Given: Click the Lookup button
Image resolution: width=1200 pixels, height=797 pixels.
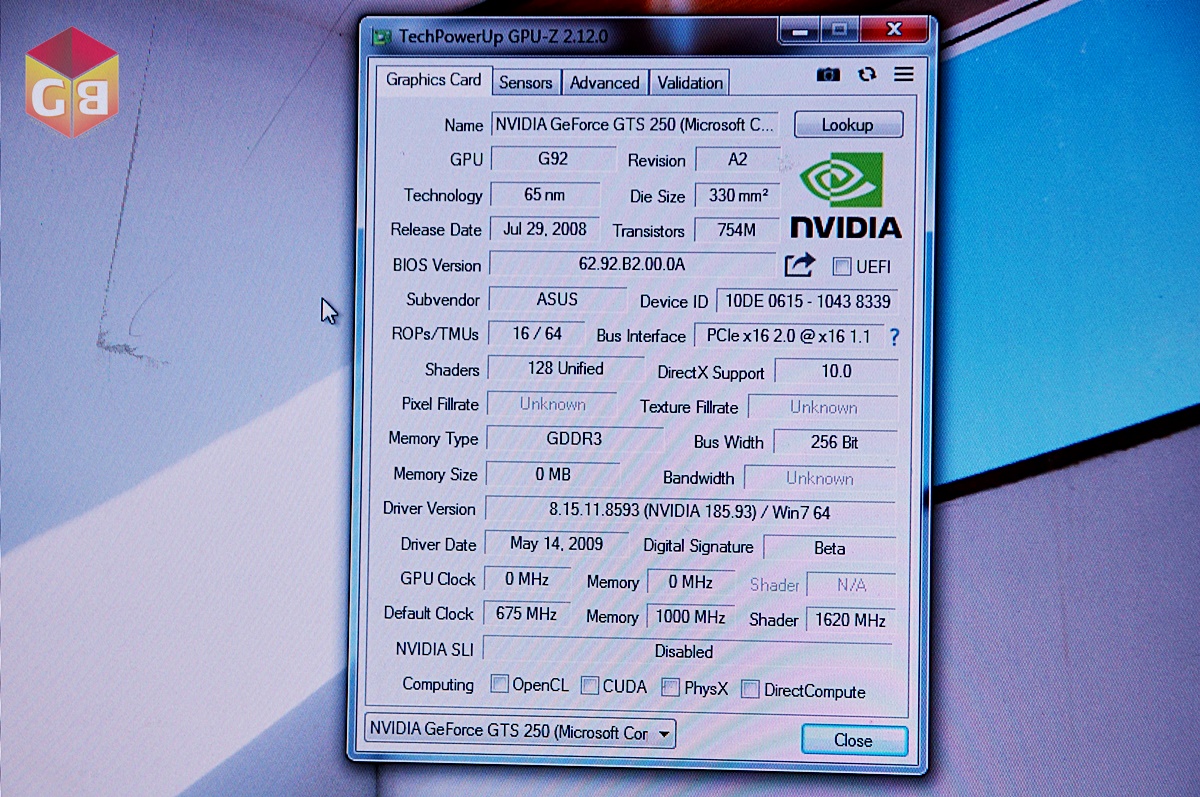Looking at the screenshot, I should click(848, 125).
